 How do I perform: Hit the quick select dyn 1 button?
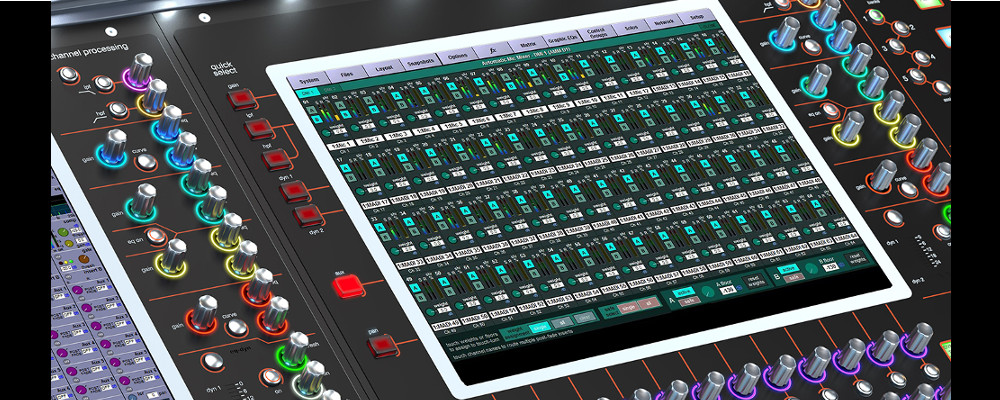pyautogui.click(x=294, y=190)
